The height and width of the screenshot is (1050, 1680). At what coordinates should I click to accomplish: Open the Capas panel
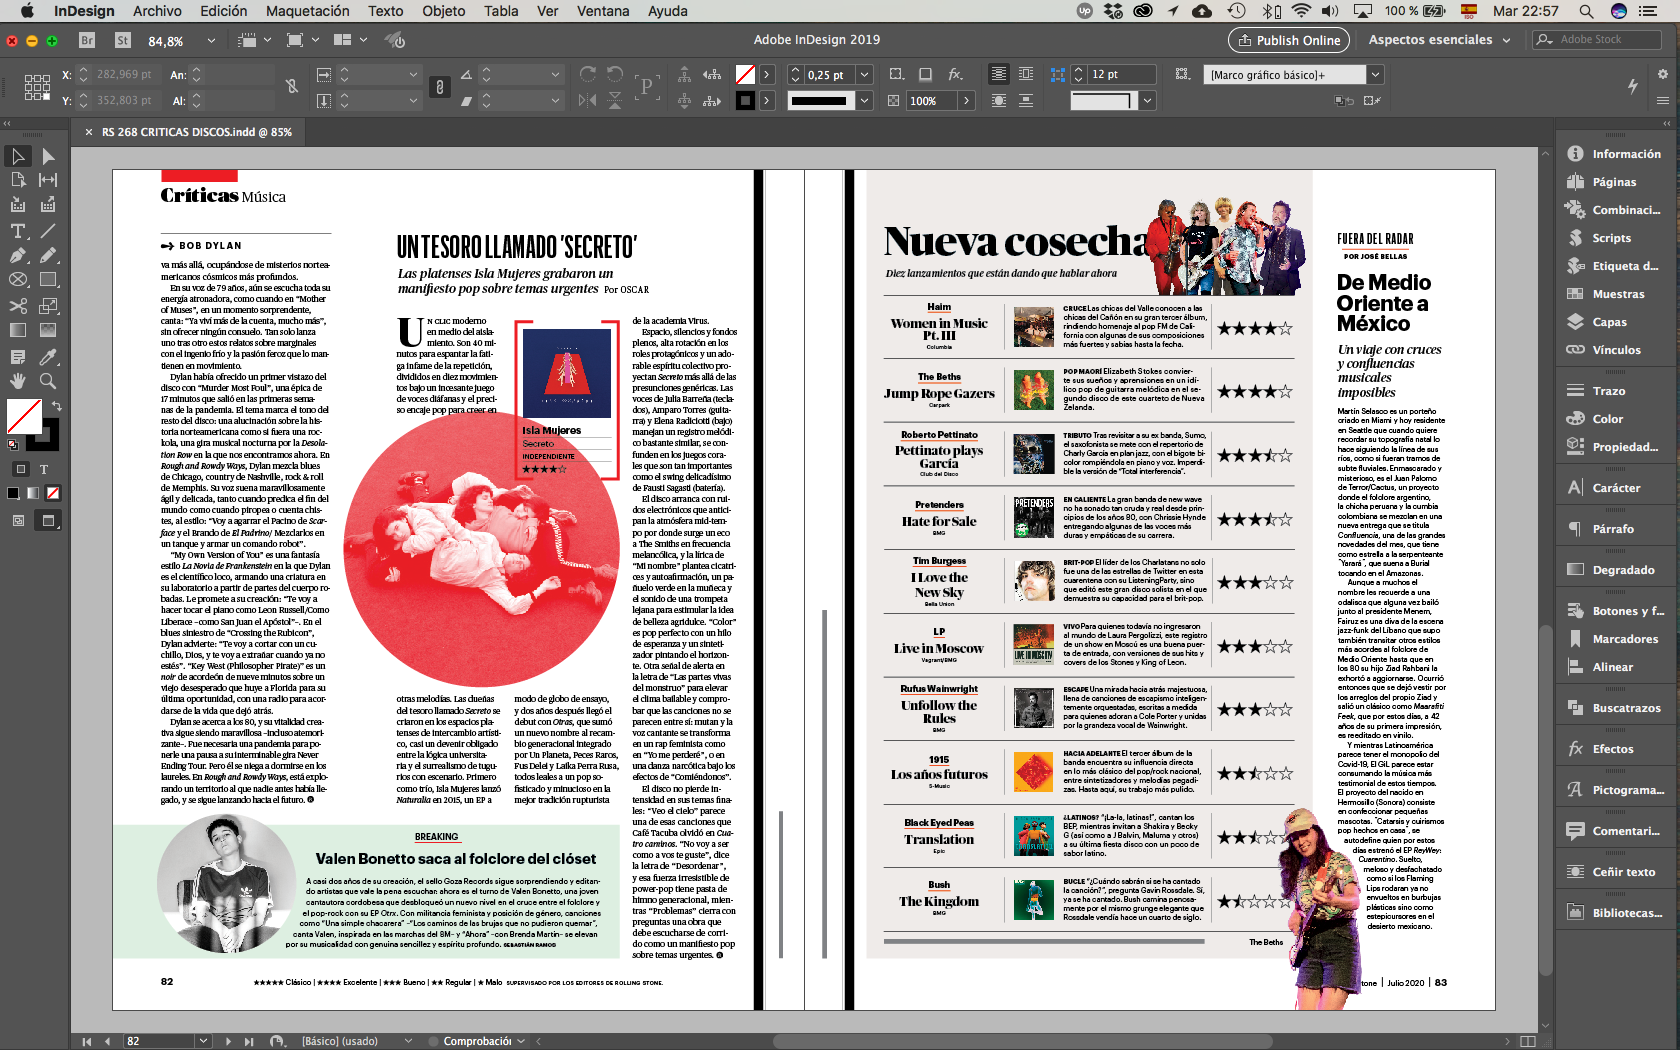1609,322
